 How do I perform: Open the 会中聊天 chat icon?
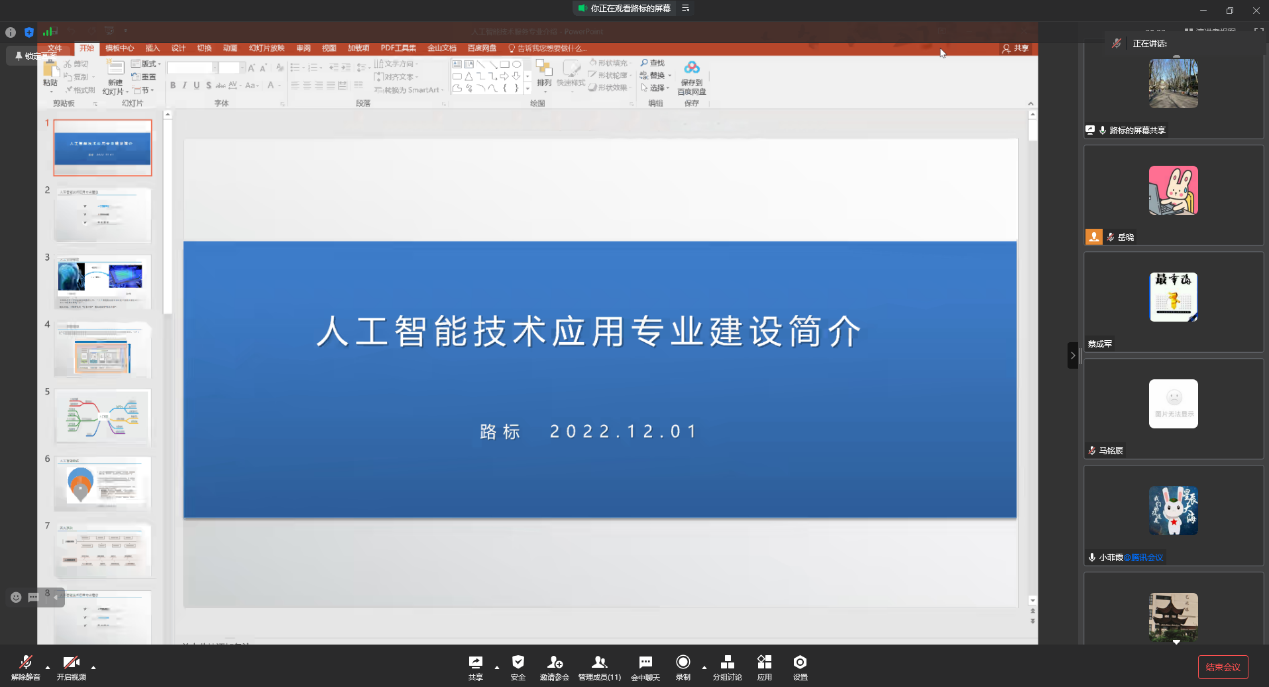click(645, 666)
